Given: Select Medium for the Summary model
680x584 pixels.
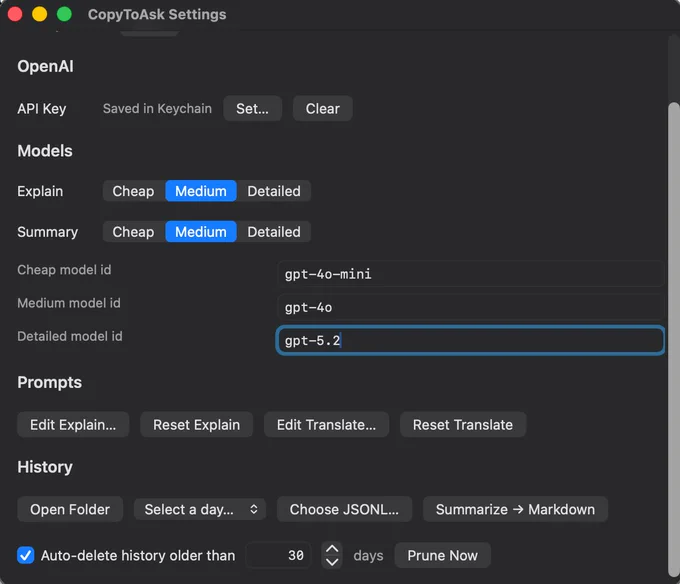Looking at the screenshot, I should tap(201, 232).
